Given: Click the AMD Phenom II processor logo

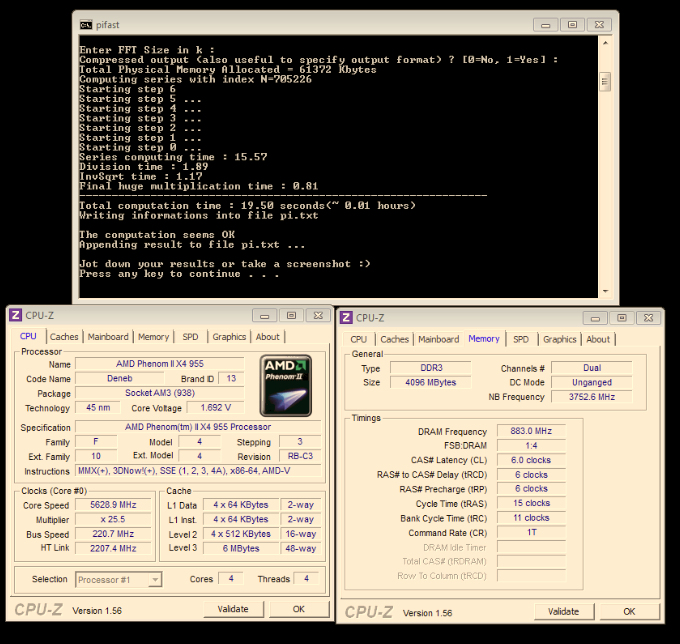Looking at the screenshot, I should pyautogui.click(x=285, y=386).
